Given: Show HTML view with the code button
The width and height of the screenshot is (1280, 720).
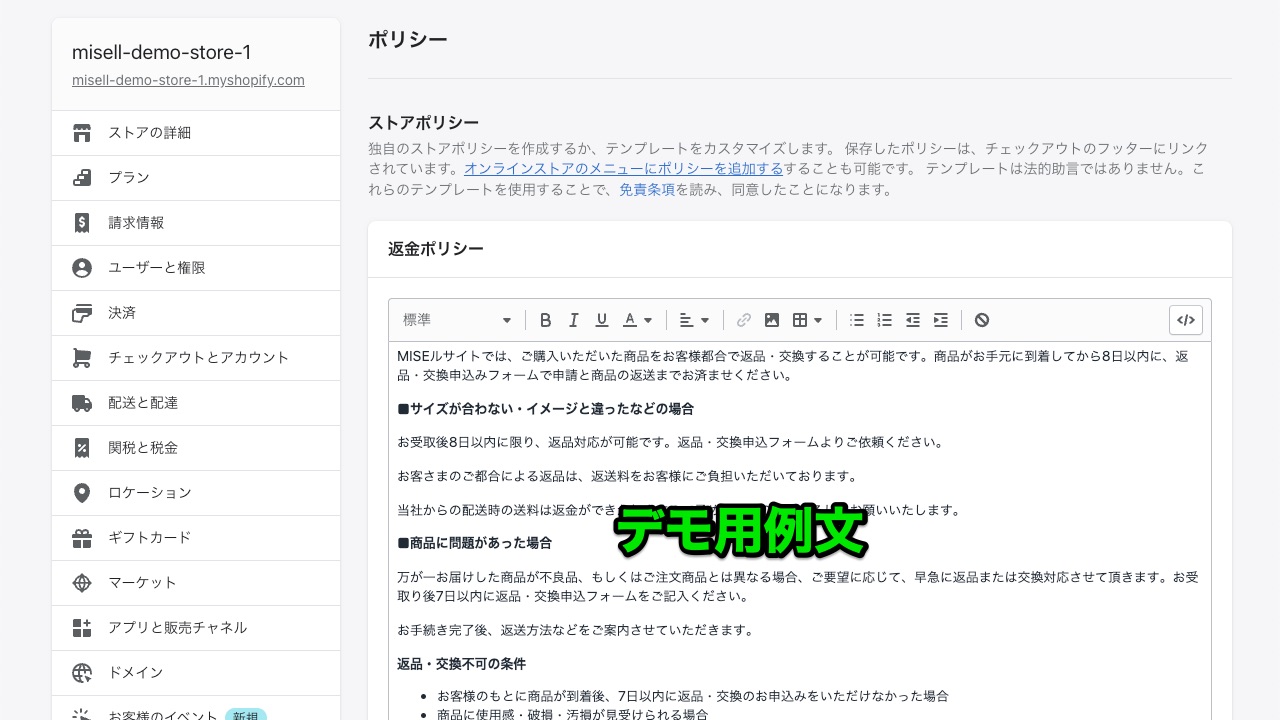Looking at the screenshot, I should click(x=1185, y=320).
